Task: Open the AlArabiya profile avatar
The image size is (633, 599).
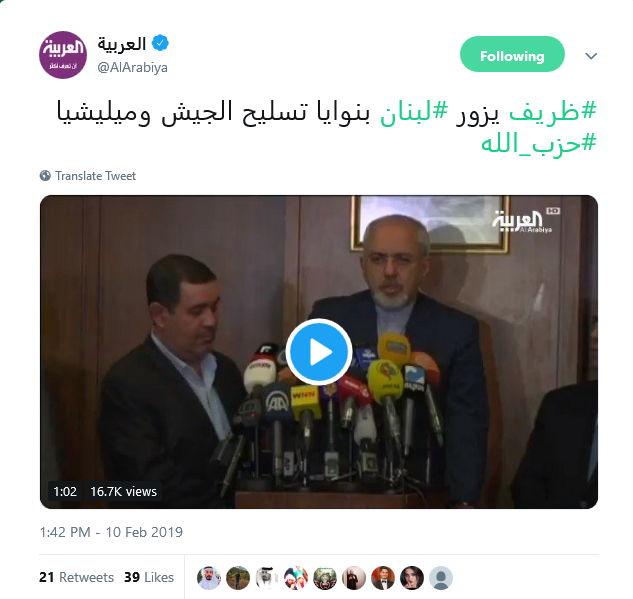Action: 63,55
